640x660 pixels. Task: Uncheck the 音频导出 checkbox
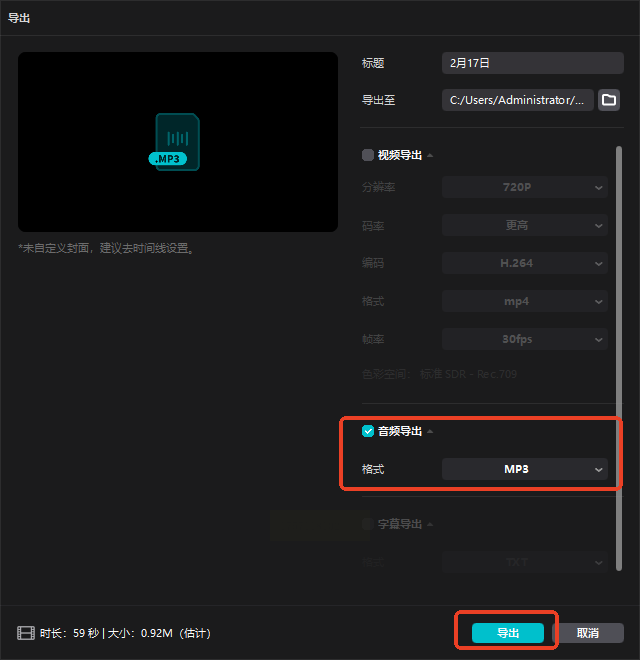(x=368, y=431)
